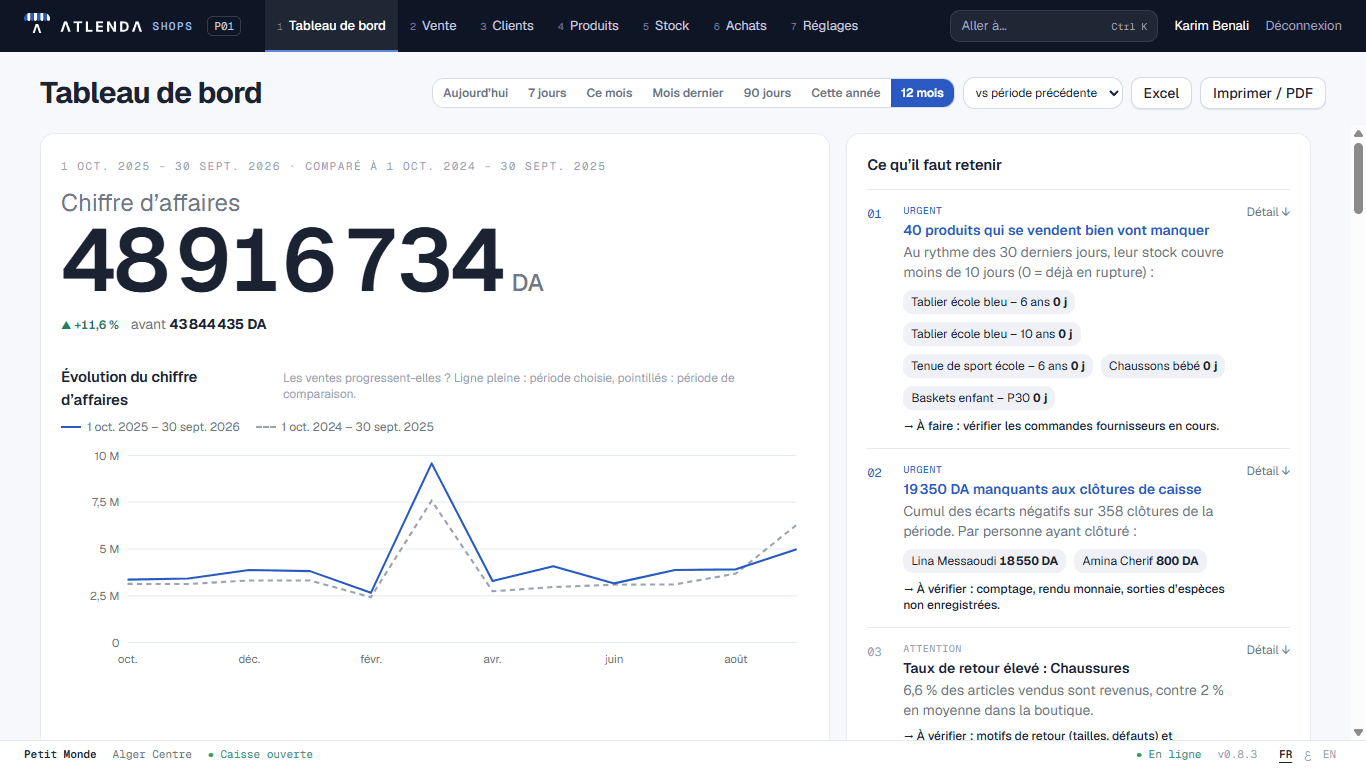Click the 'Tablier école bleu – 10 ans' chip
The image size is (1366, 768).
994,334
